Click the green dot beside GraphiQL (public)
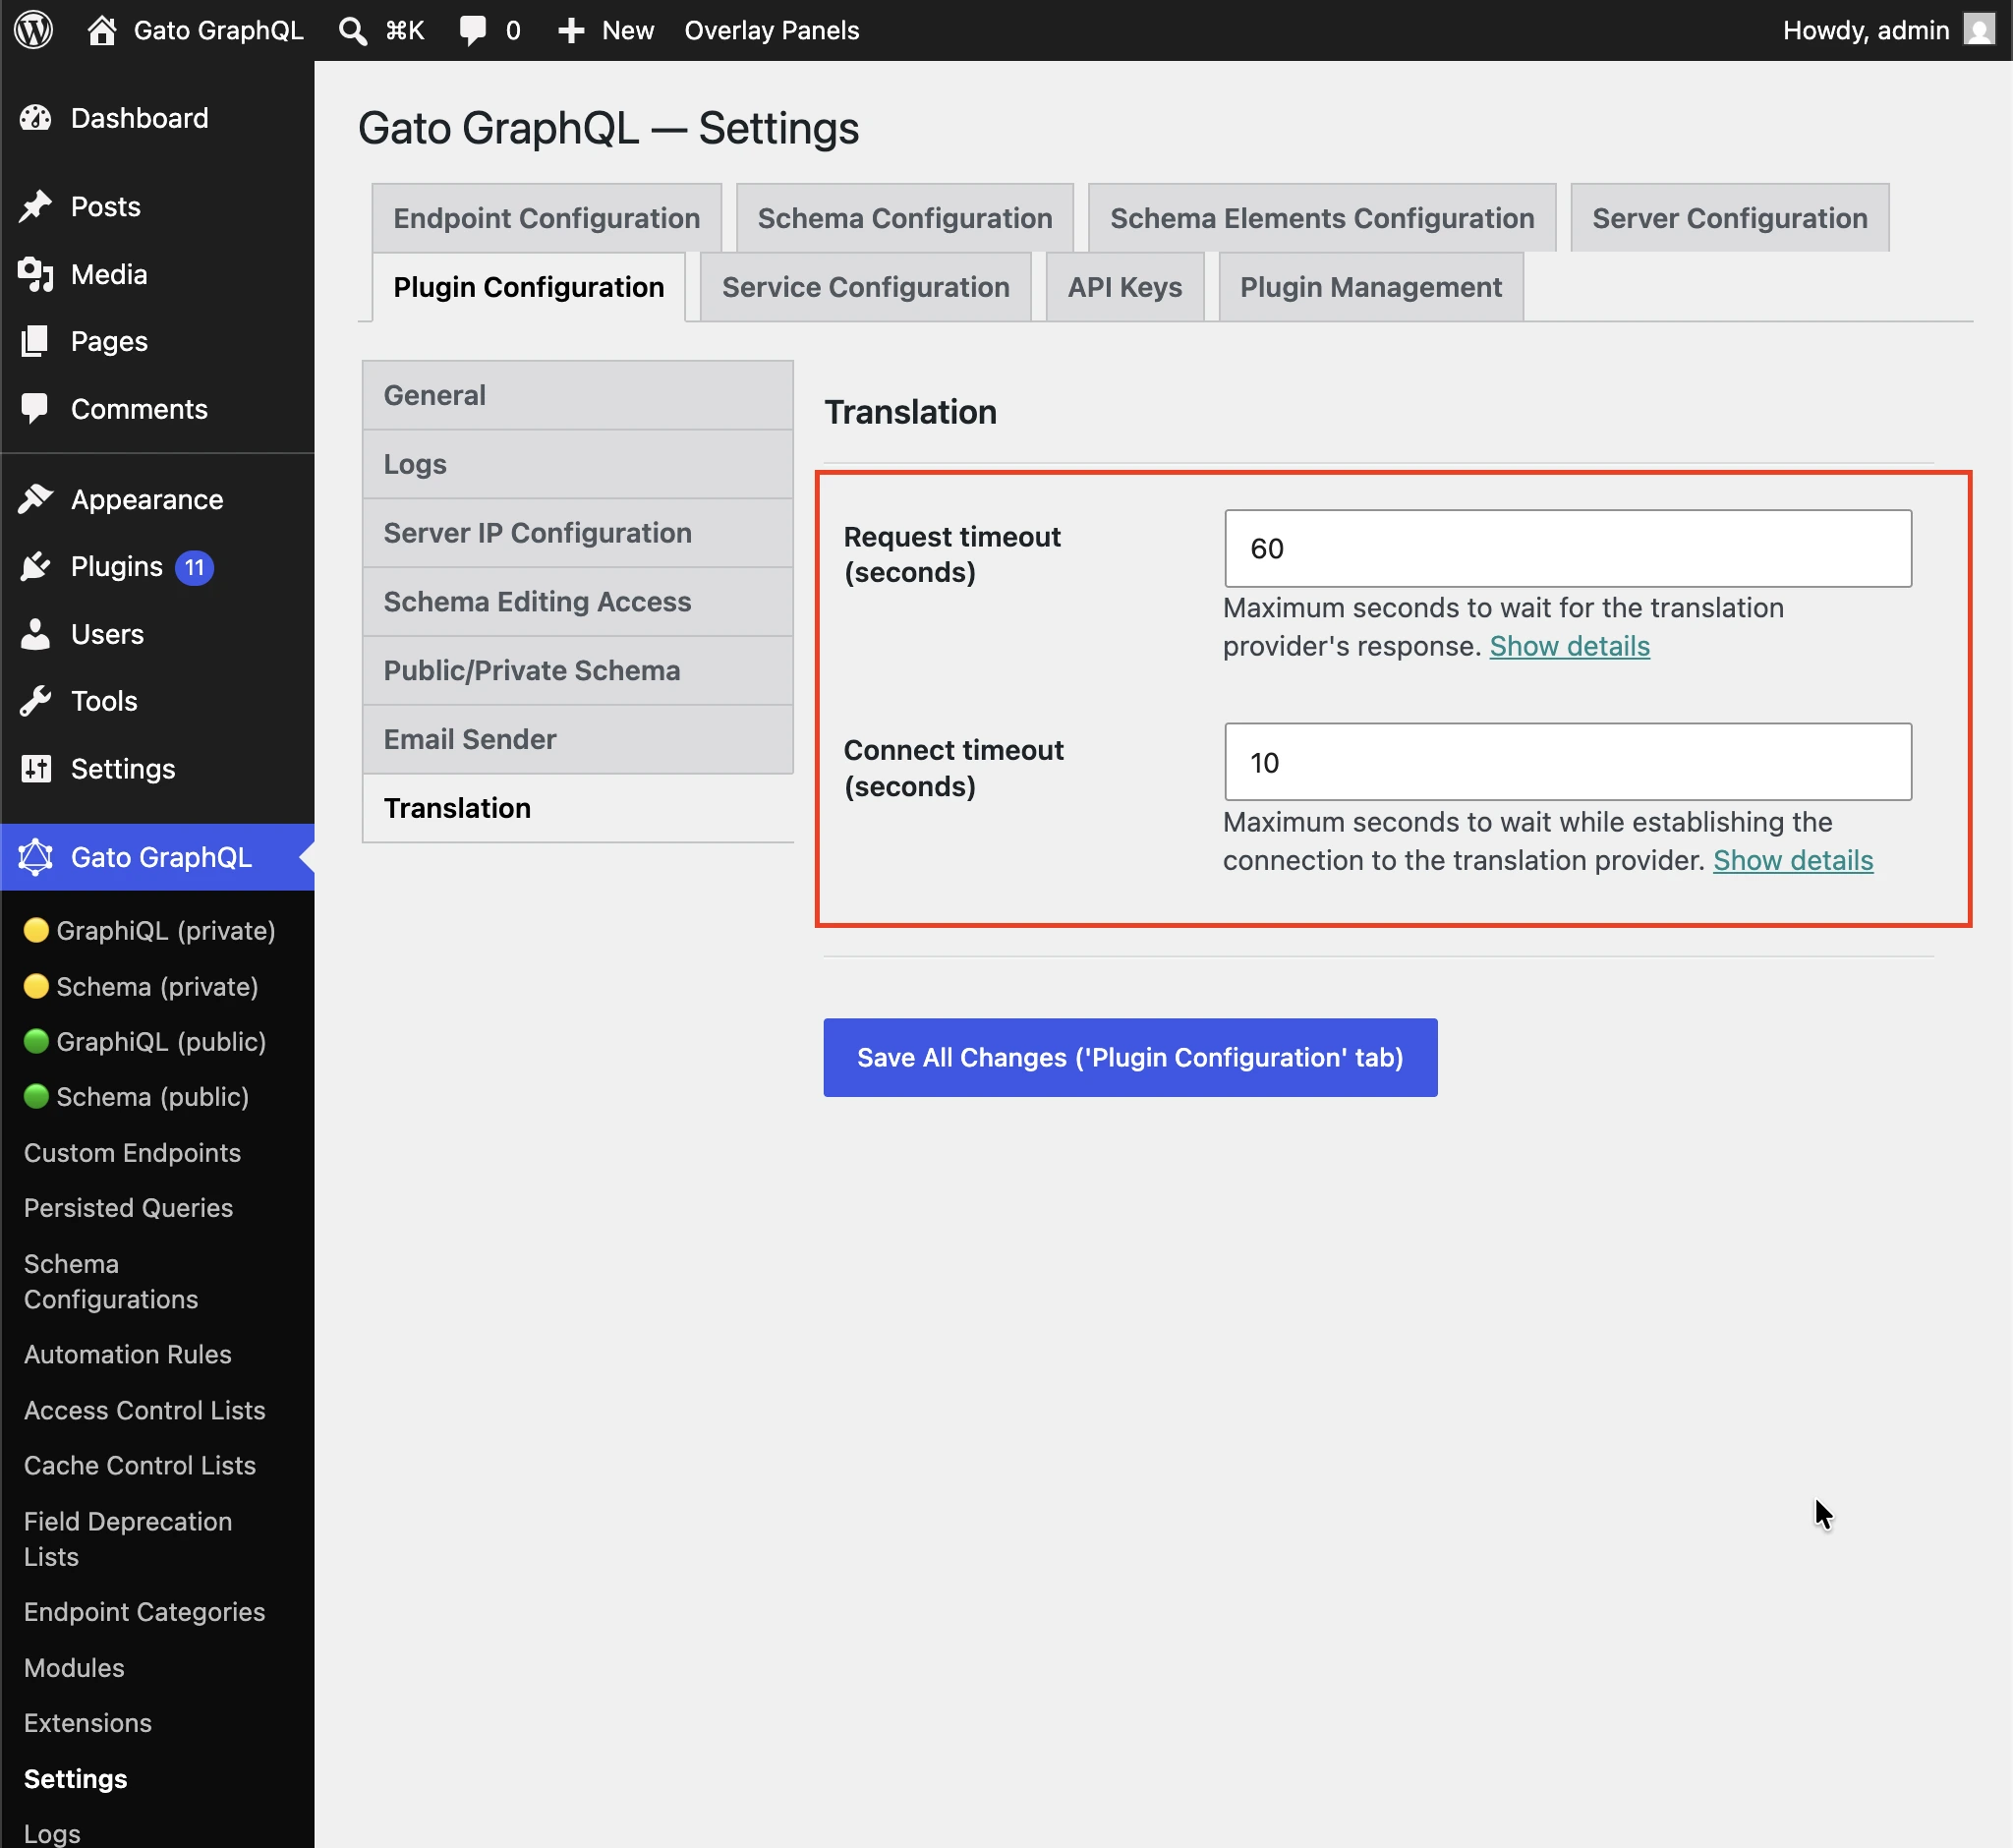Viewport: 2013px width, 1848px height. (36, 1041)
